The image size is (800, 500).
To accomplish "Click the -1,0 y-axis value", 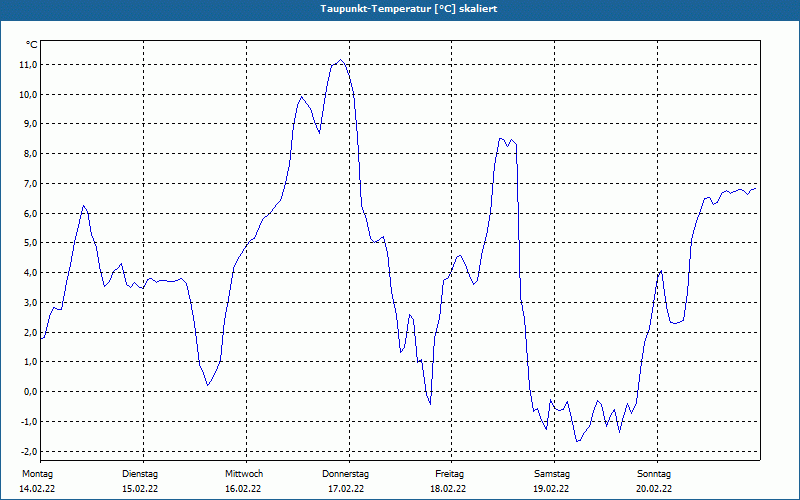I will 29,421.
